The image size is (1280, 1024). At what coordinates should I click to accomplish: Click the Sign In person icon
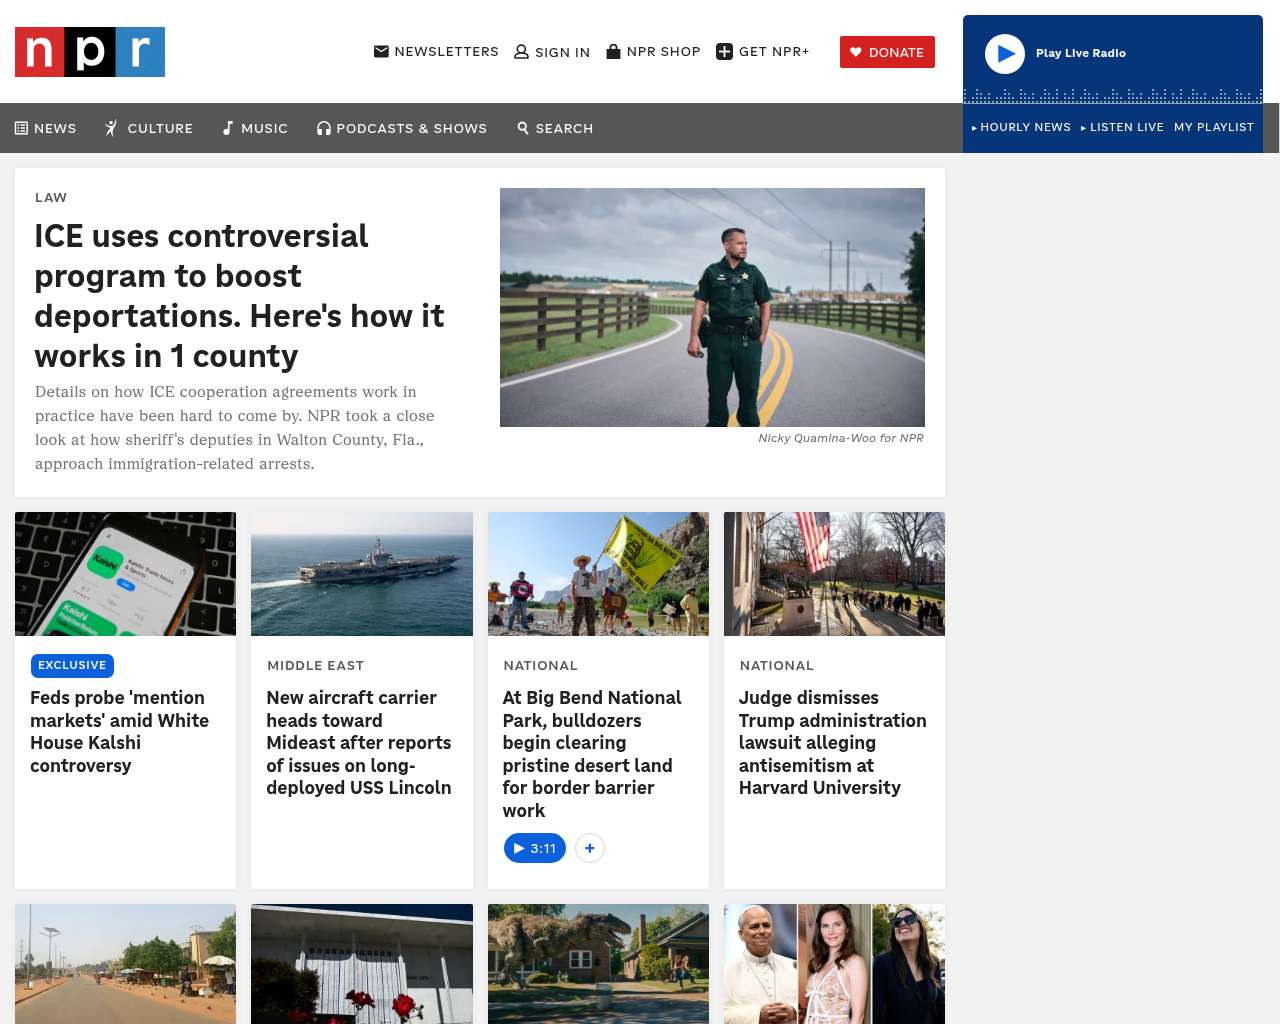[521, 52]
